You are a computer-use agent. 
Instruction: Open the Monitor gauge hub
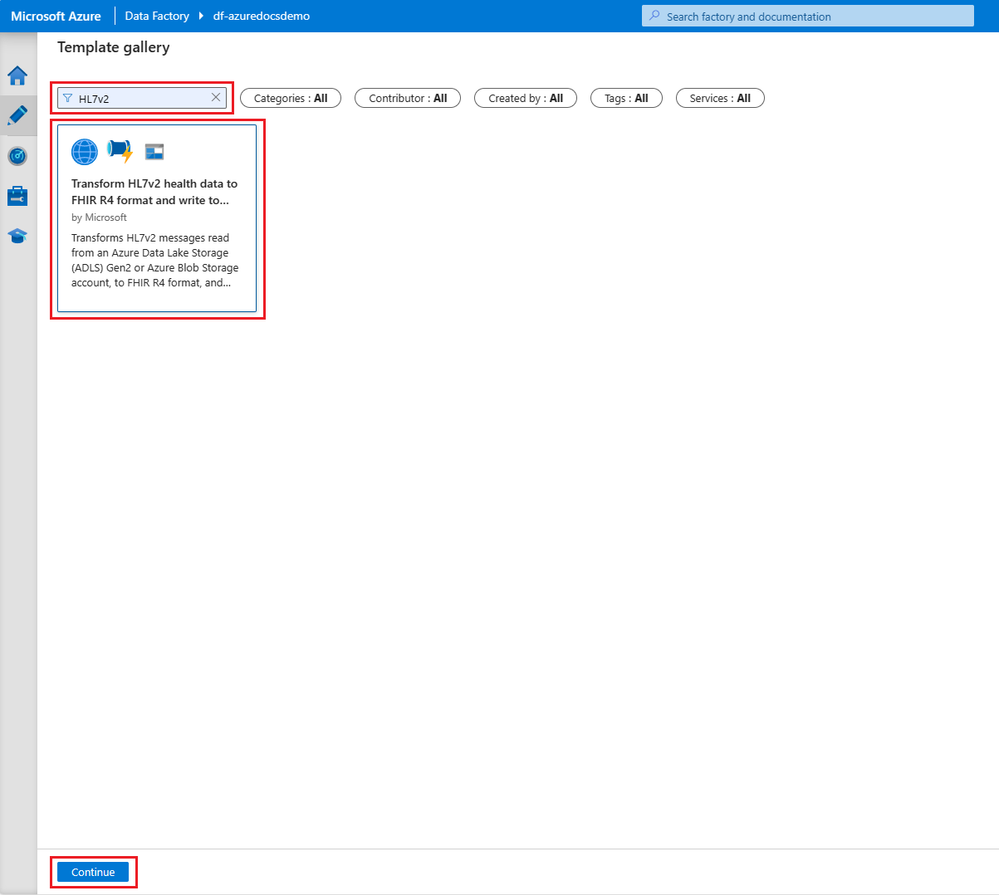tap(18, 156)
